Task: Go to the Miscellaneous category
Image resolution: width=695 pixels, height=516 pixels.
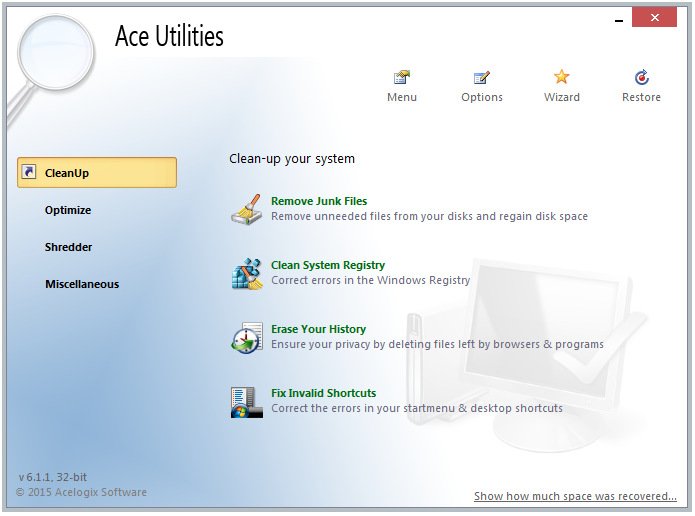Action: coord(82,284)
